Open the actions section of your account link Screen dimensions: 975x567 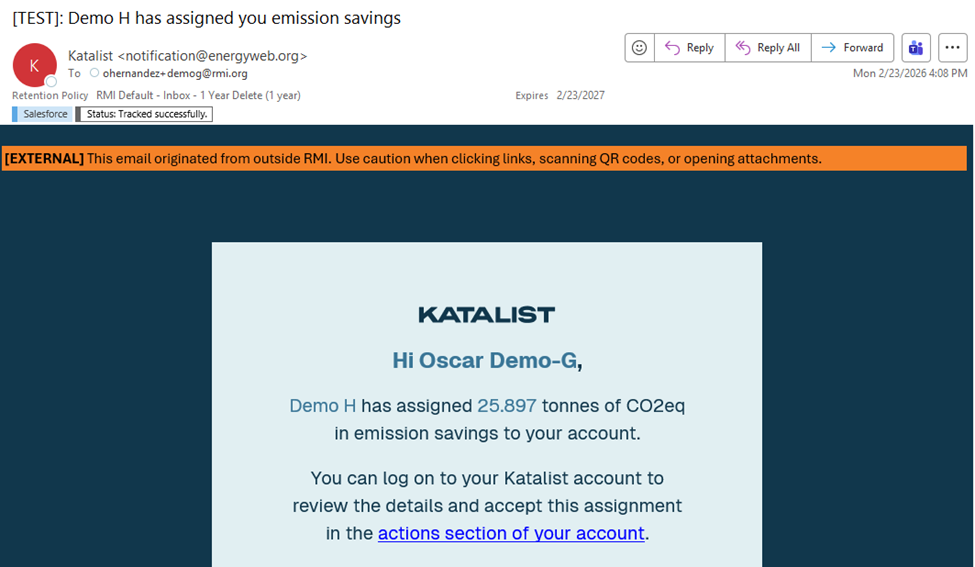(511, 533)
